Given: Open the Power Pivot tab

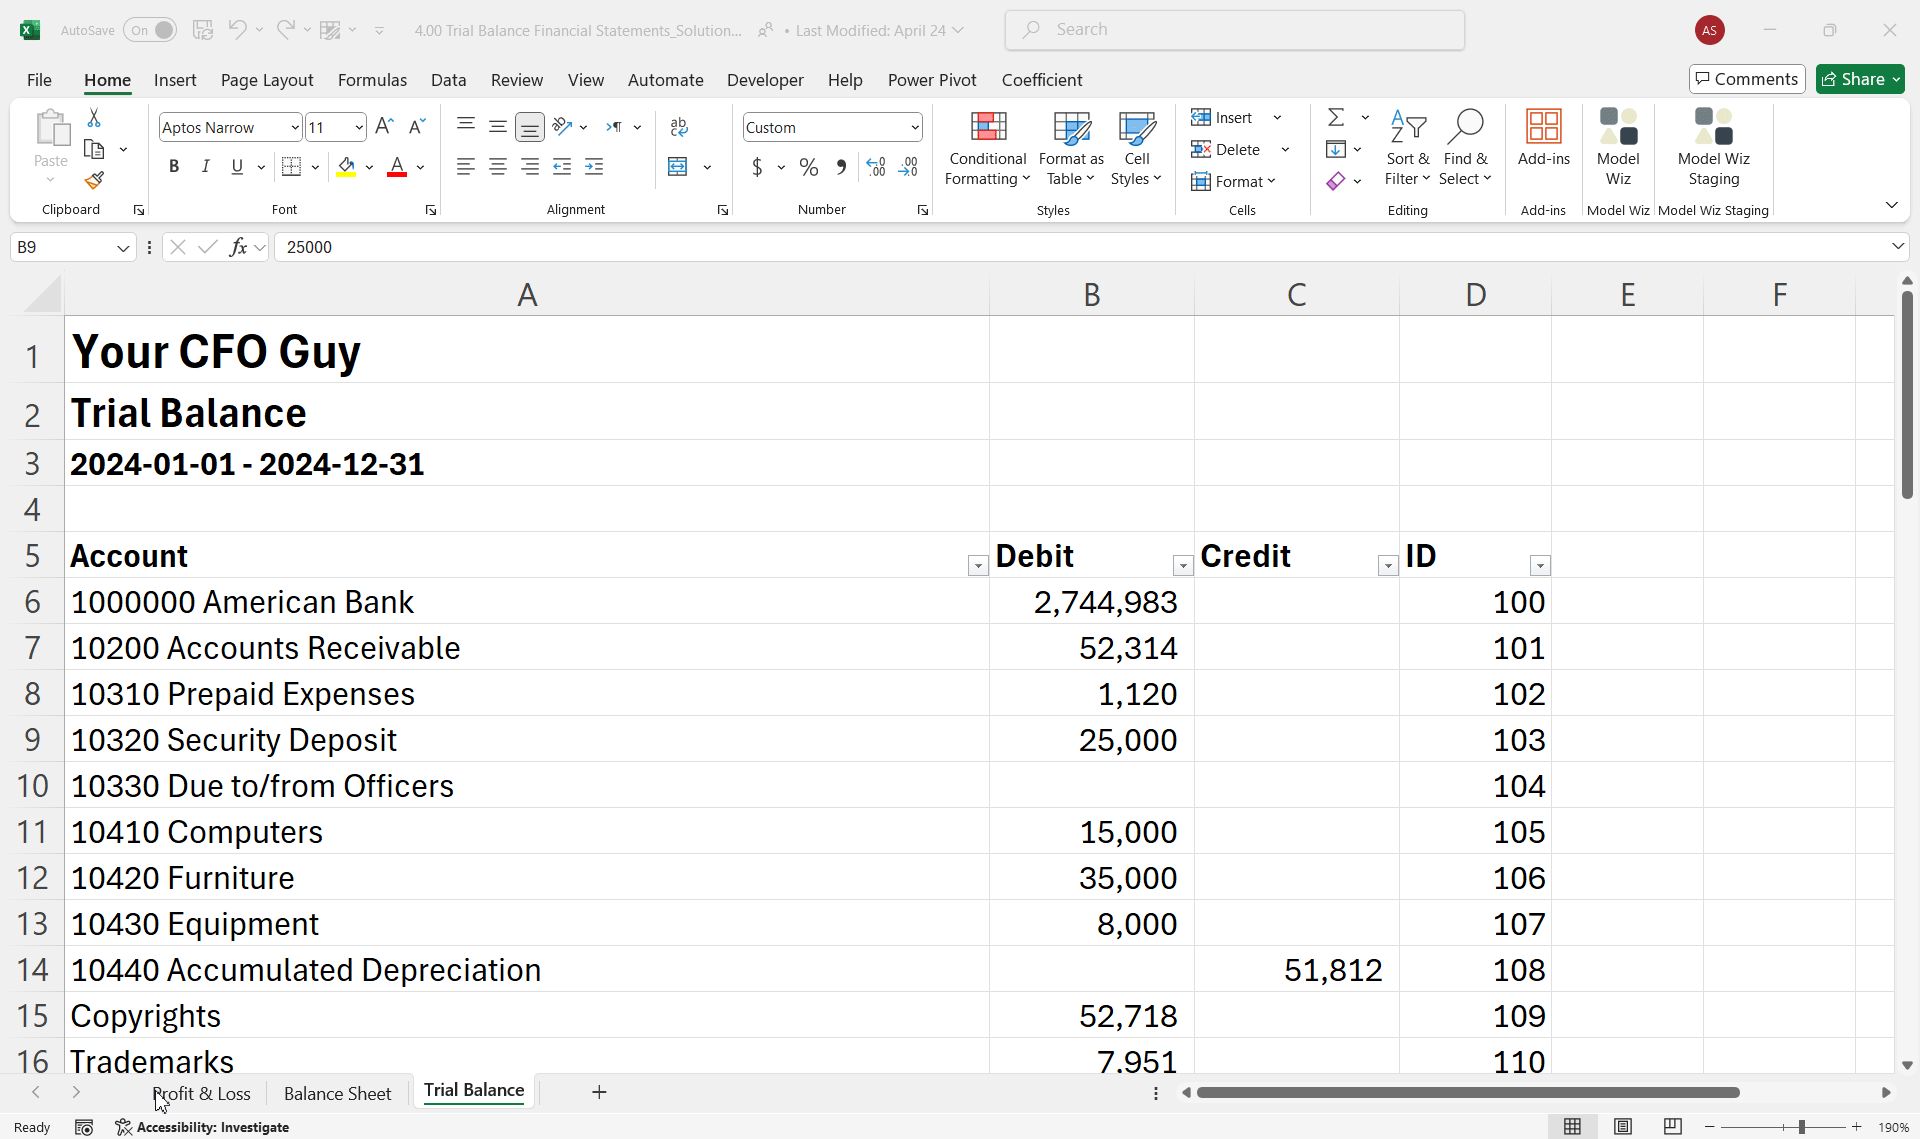Looking at the screenshot, I should 932,80.
